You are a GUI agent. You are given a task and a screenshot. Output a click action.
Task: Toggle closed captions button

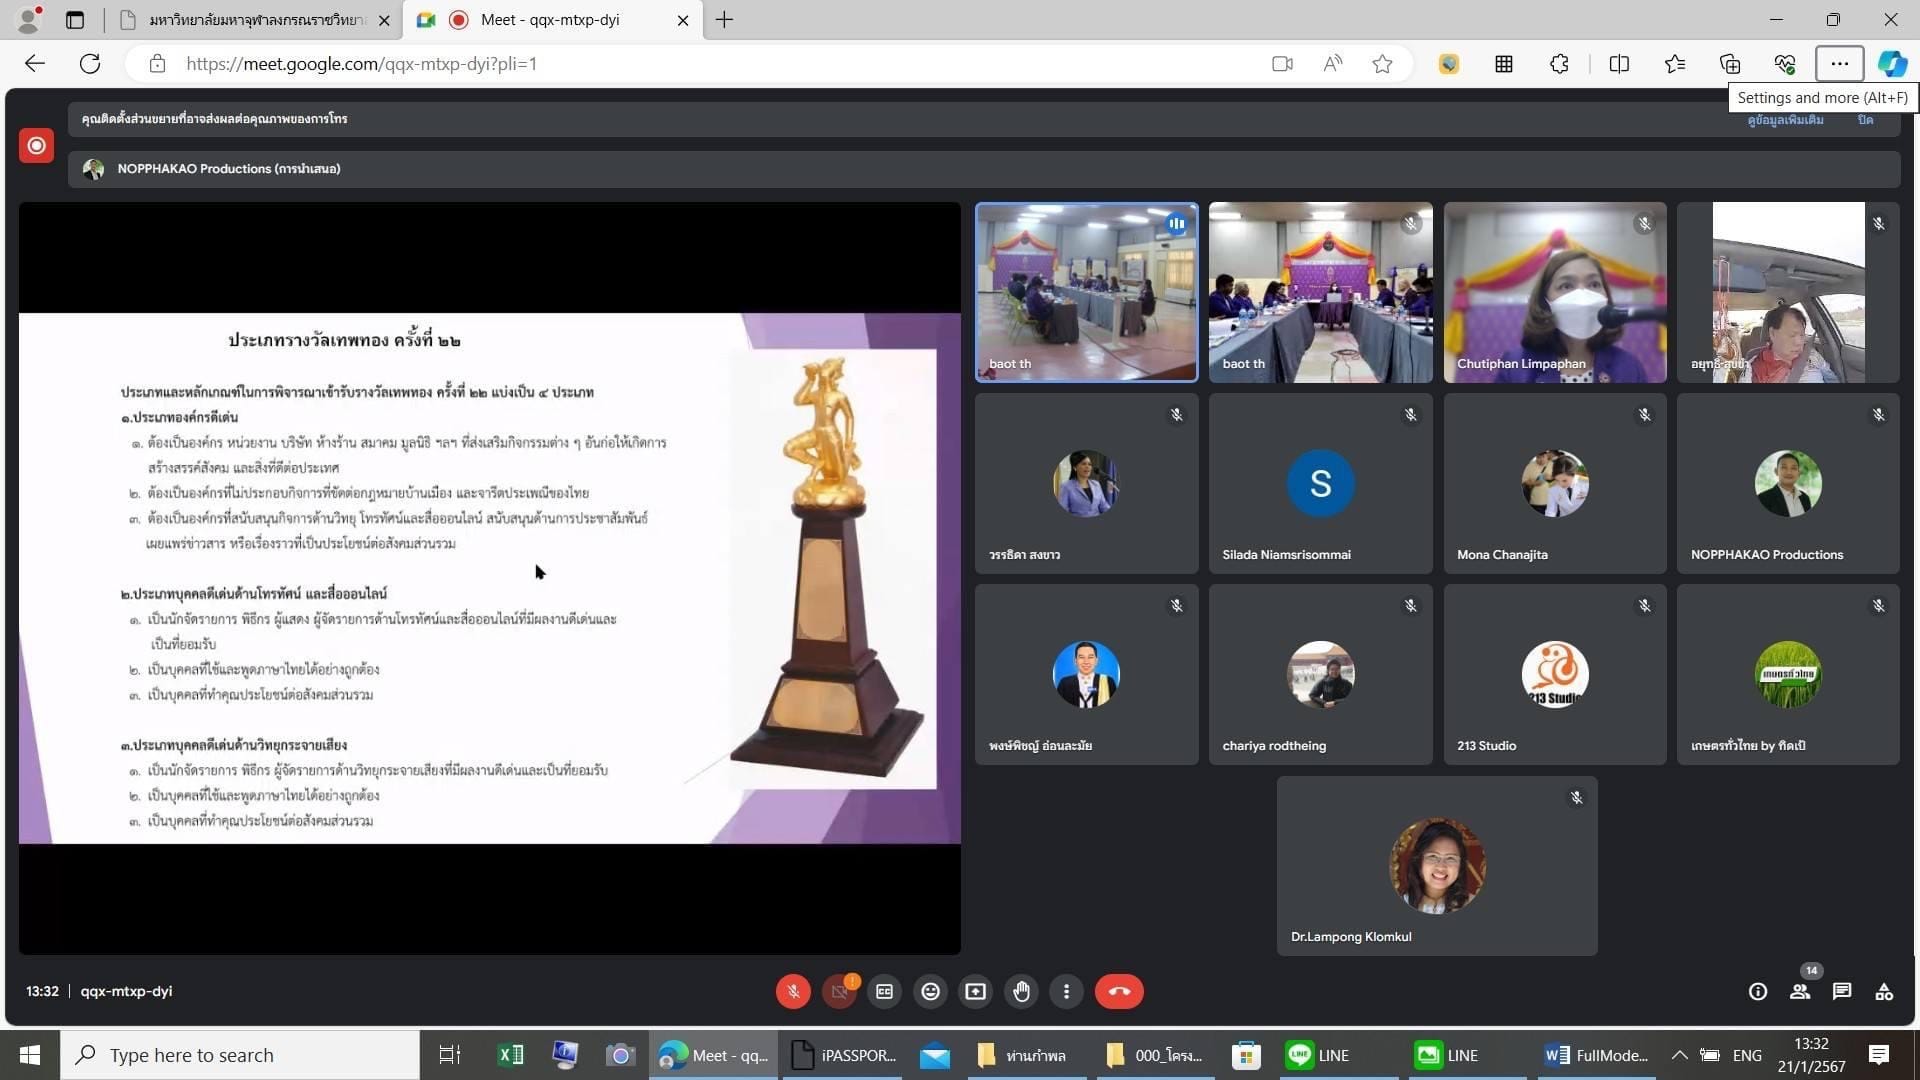click(x=884, y=991)
